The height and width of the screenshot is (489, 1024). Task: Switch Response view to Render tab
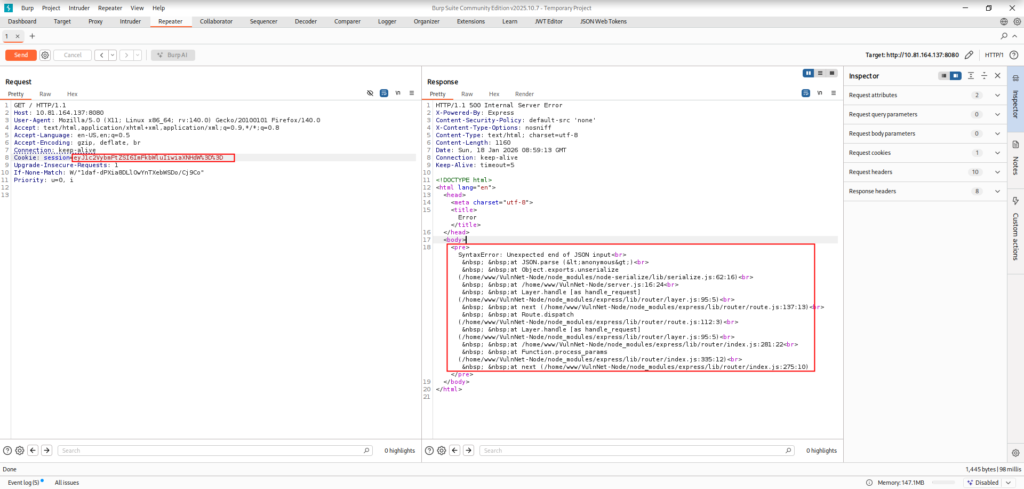coord(524,93)
